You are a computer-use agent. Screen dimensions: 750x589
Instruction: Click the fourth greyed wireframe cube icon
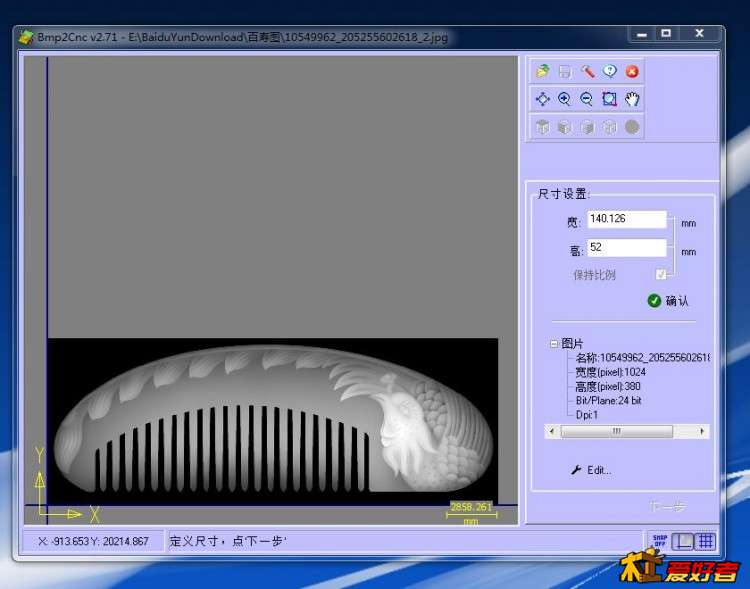tap(609, 127)
